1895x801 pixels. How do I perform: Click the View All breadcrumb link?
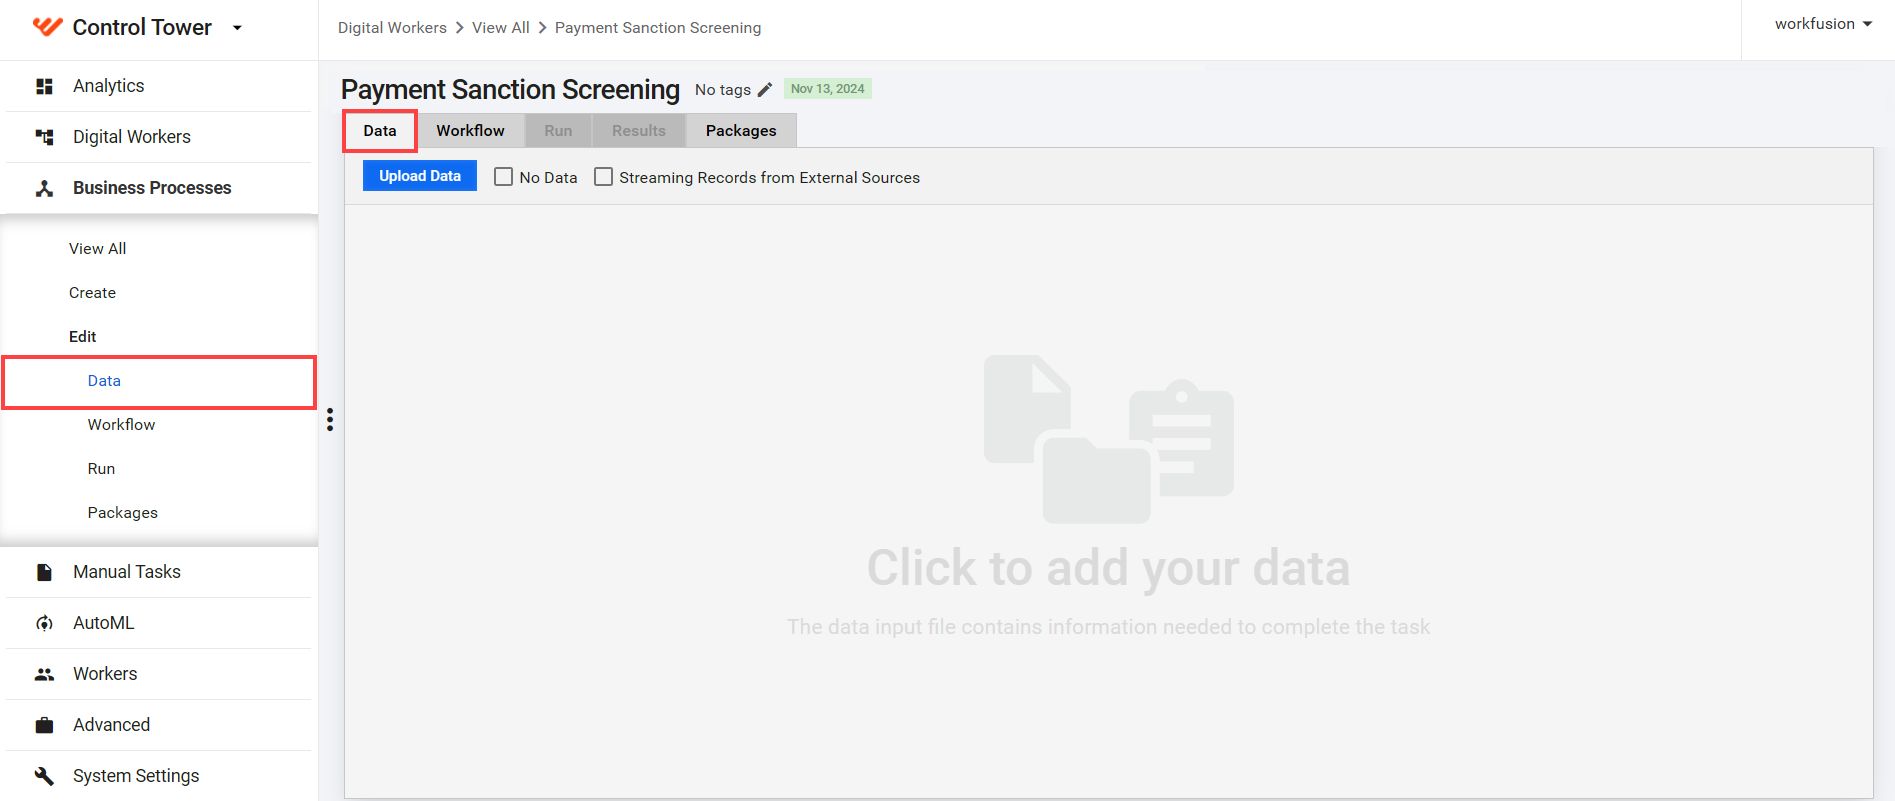click(x=501, y=28)
